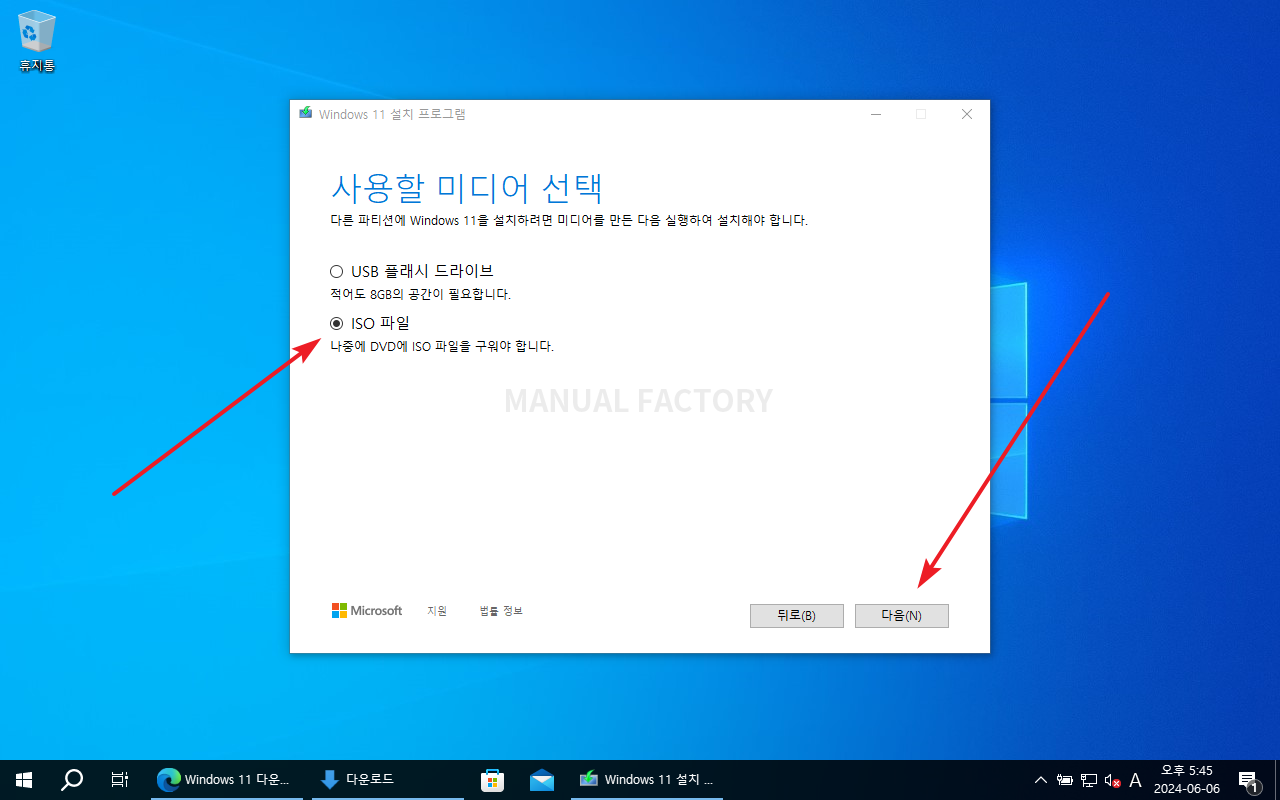This screenshot has height=800, width=1280.
Task: Select the ISO 파일 radio button
Action: [x=337, y=322]
